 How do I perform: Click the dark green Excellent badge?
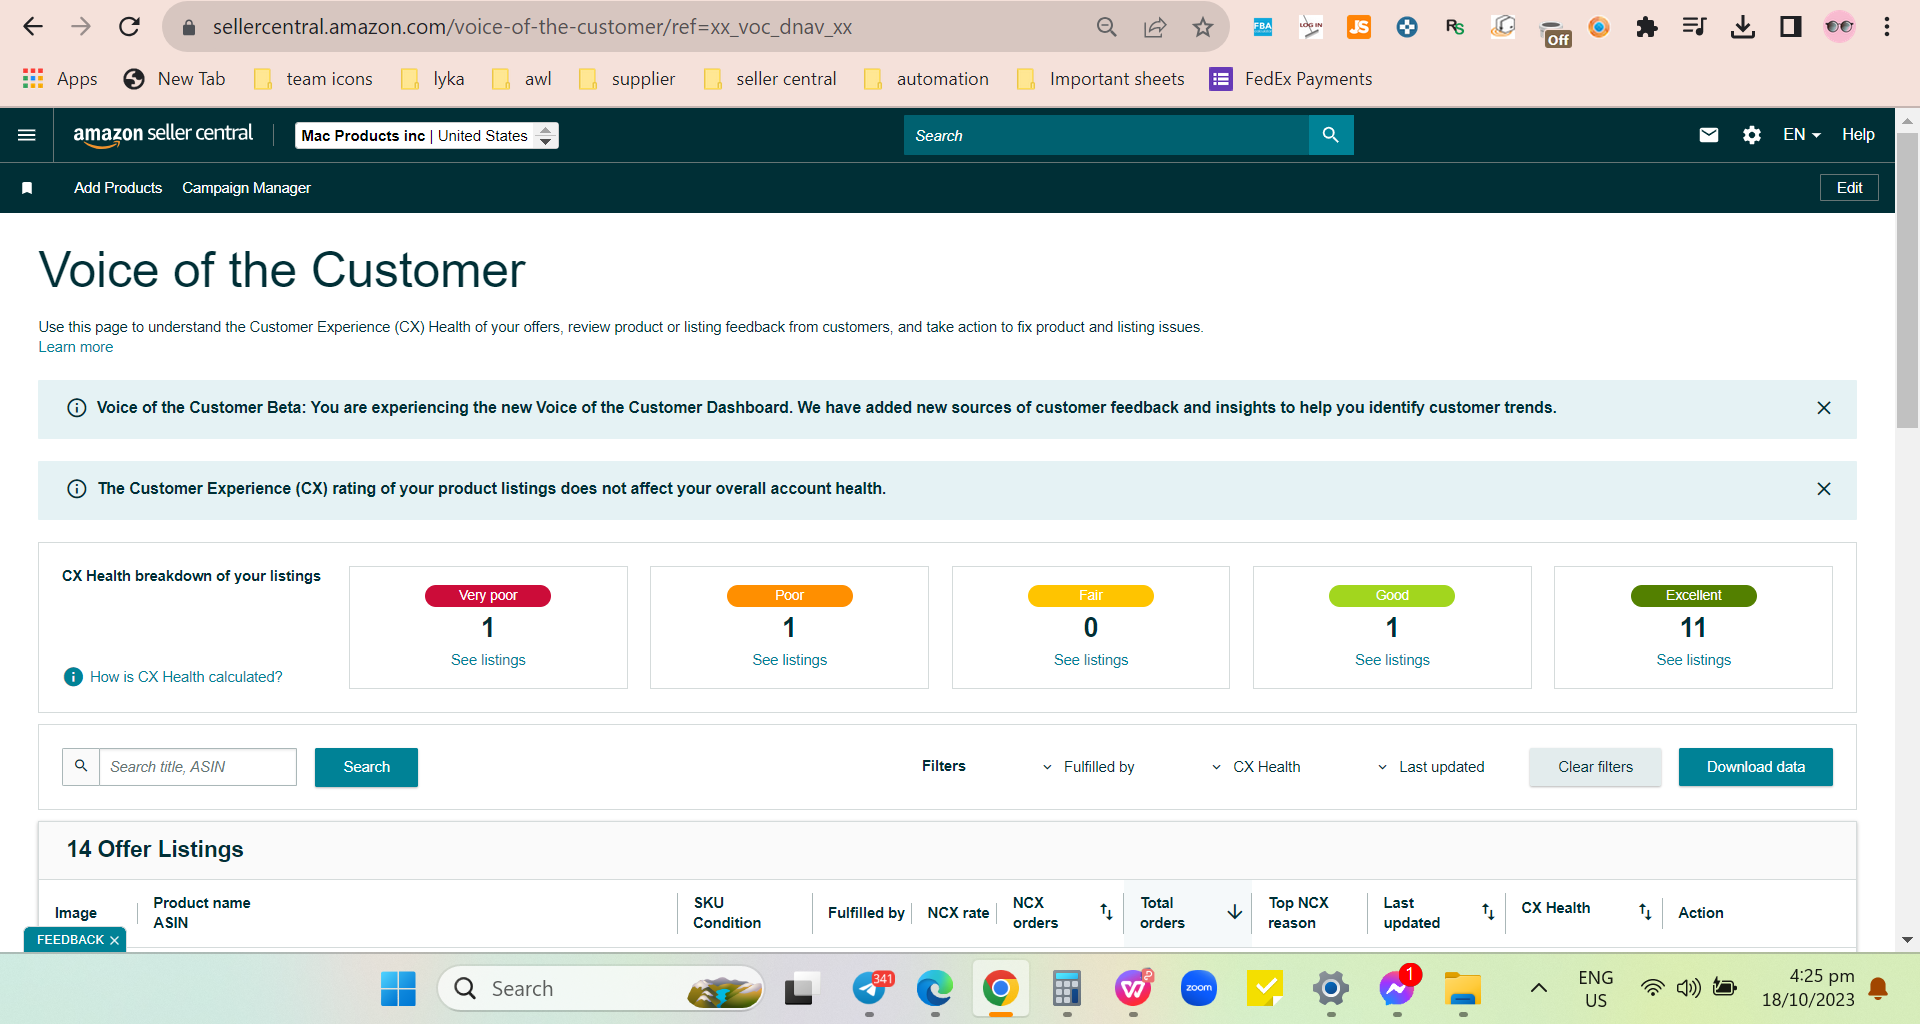1693,596
